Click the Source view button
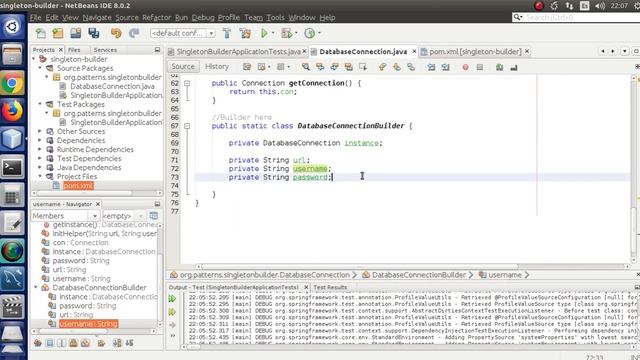The height and width of the screenshot is (360, 640). [183, 67]
